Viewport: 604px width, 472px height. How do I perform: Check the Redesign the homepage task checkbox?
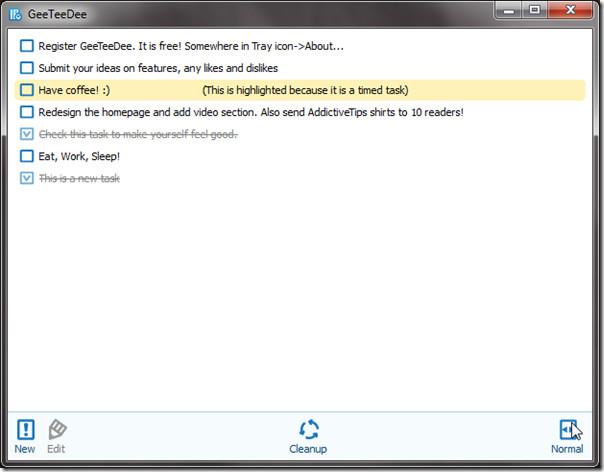27,112
